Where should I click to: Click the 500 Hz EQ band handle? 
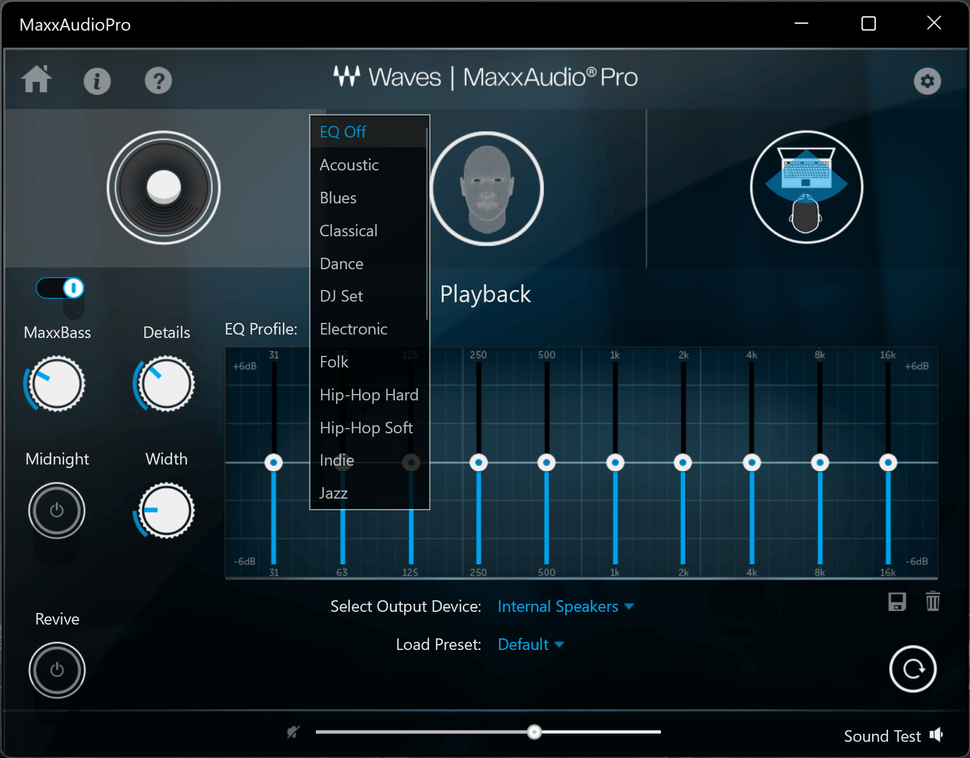pyautogui.click(x=546, y=462)
